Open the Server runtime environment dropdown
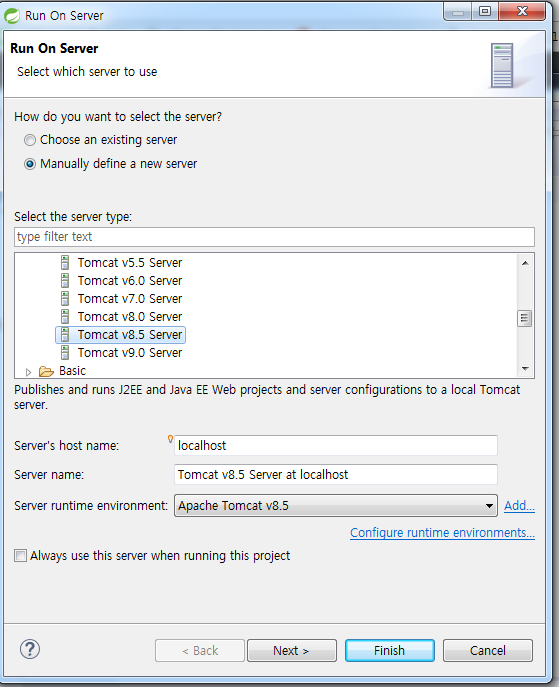Viewport: 559px width, 687px height. tap(336, 506)
